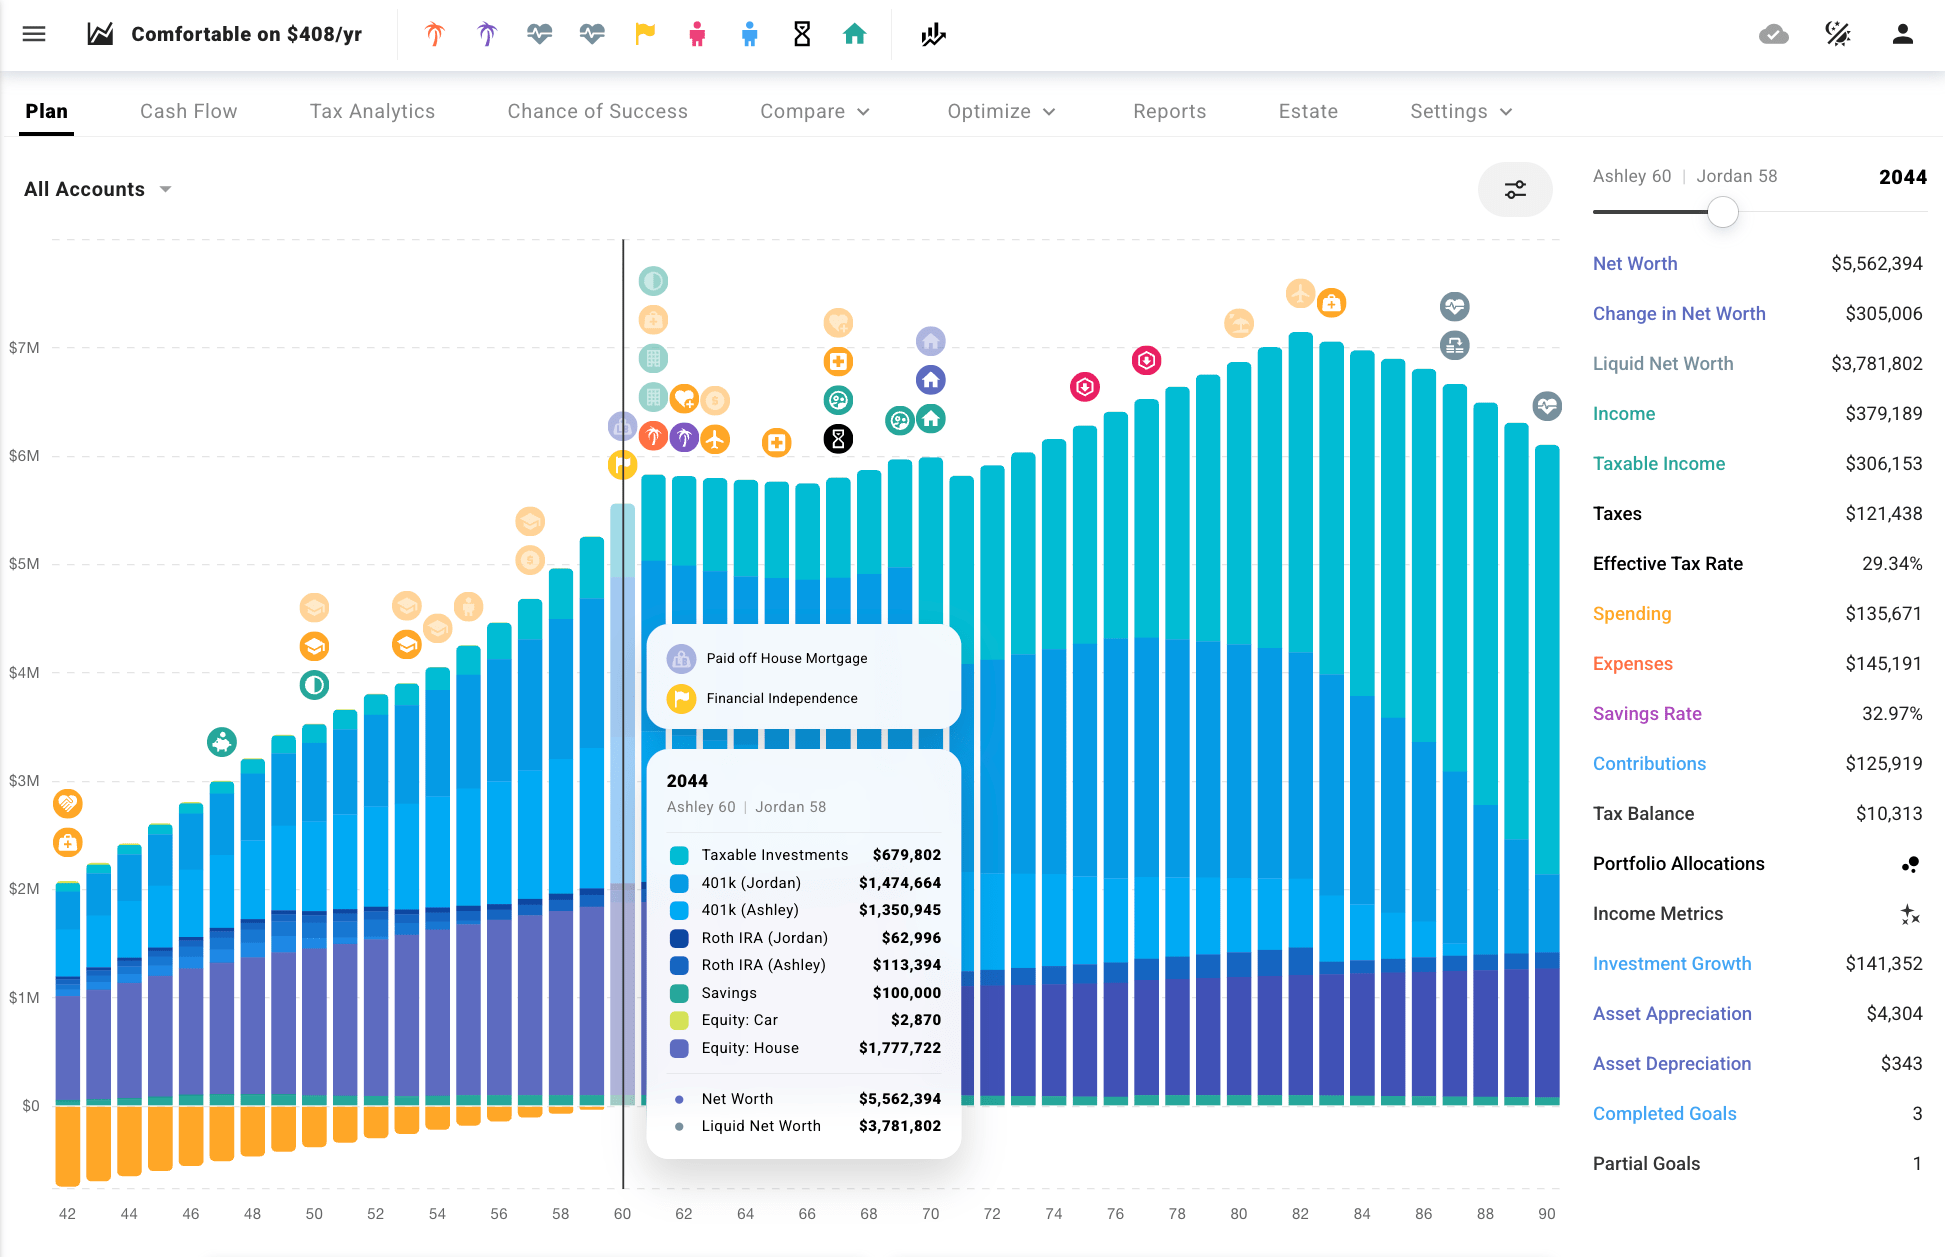Click the Asset Depreciation link
Screen dimensions: 1945x1257
click(x=1672, y=1064)
